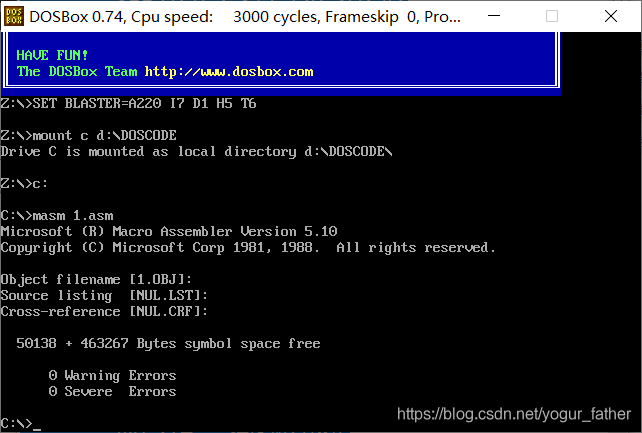The image size is (642, 433).
Task: Click the 'Source listing [NUL.LST]' line
Action: [x=104, y=295]
